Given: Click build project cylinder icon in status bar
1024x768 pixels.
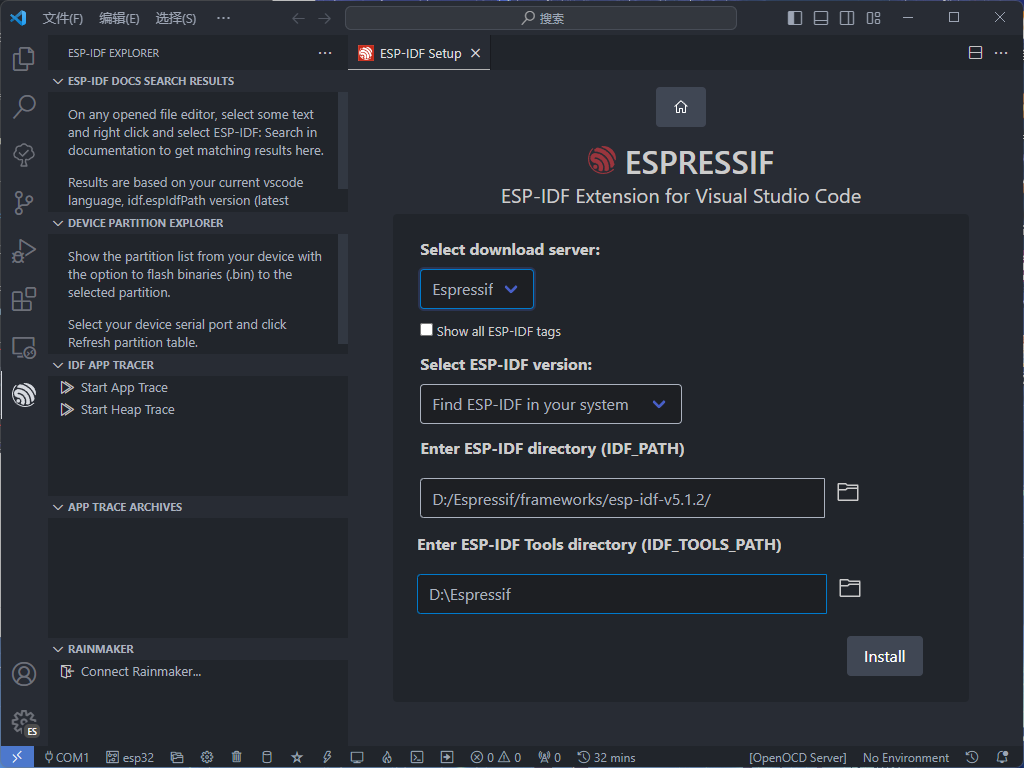Looking at the screenshot, I should pyautogui.click(x=266, y=757).
